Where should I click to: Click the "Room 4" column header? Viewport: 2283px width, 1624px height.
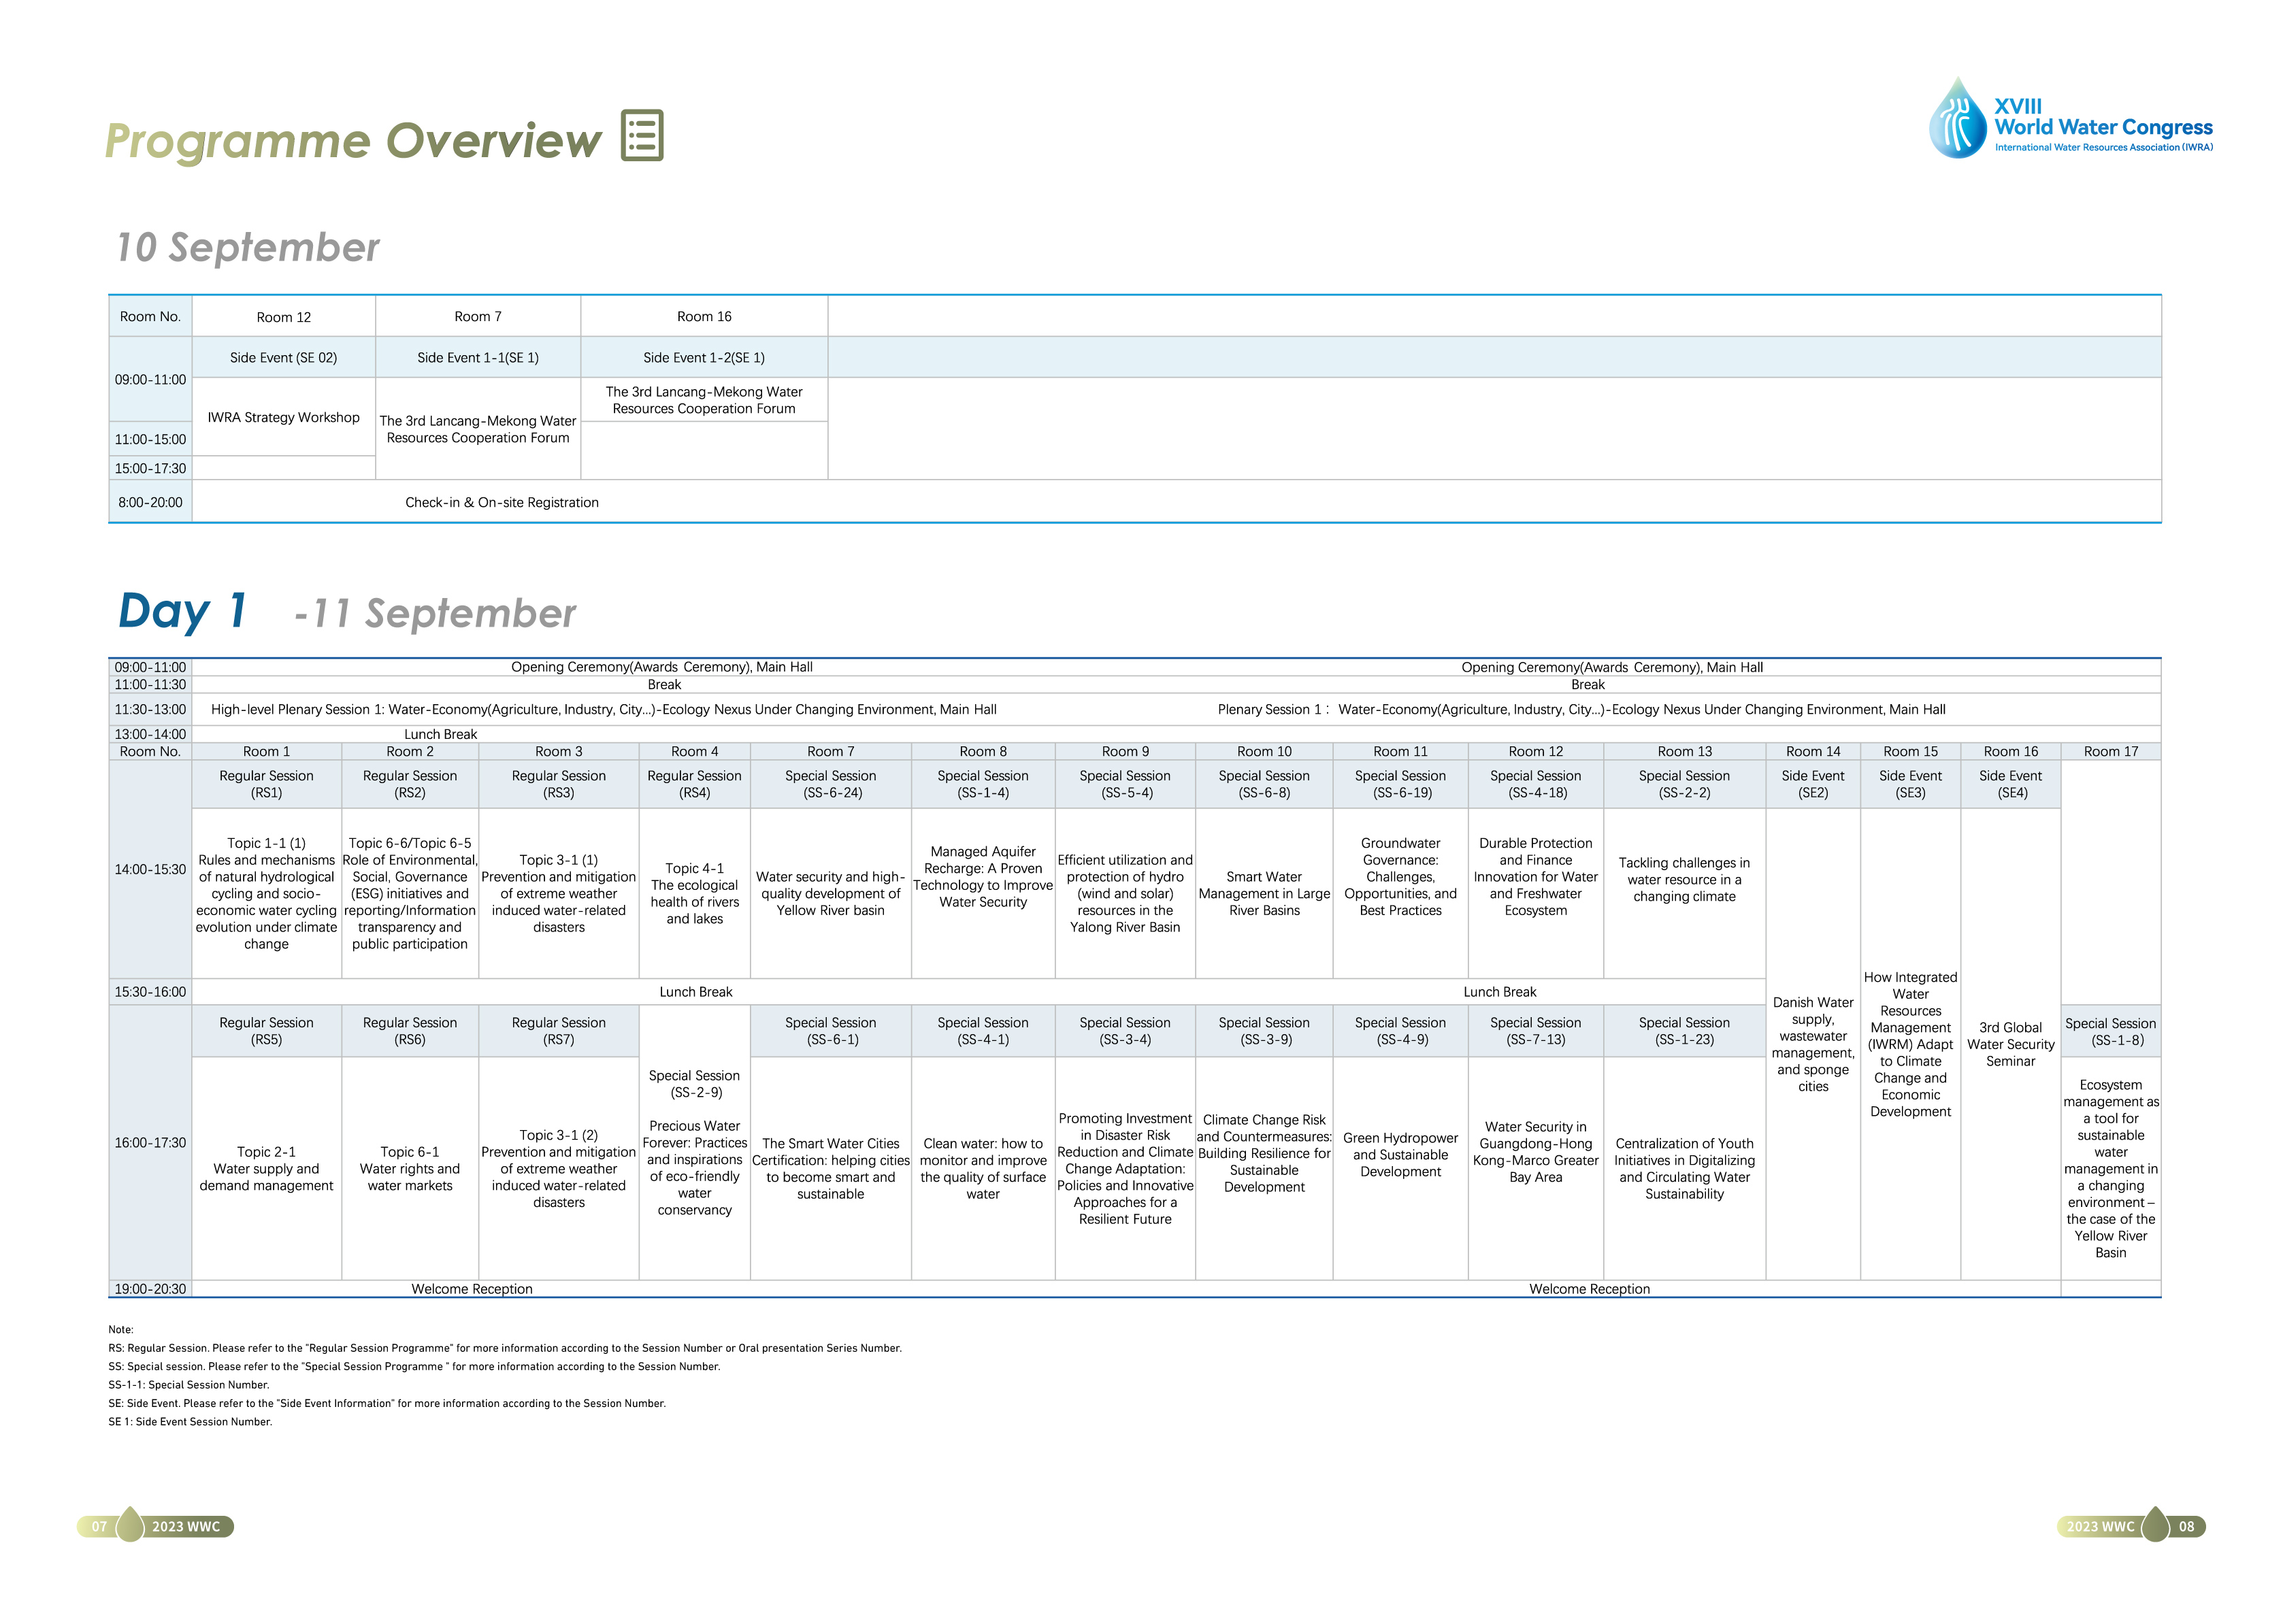pyautogui.click(x=694, y=751)
